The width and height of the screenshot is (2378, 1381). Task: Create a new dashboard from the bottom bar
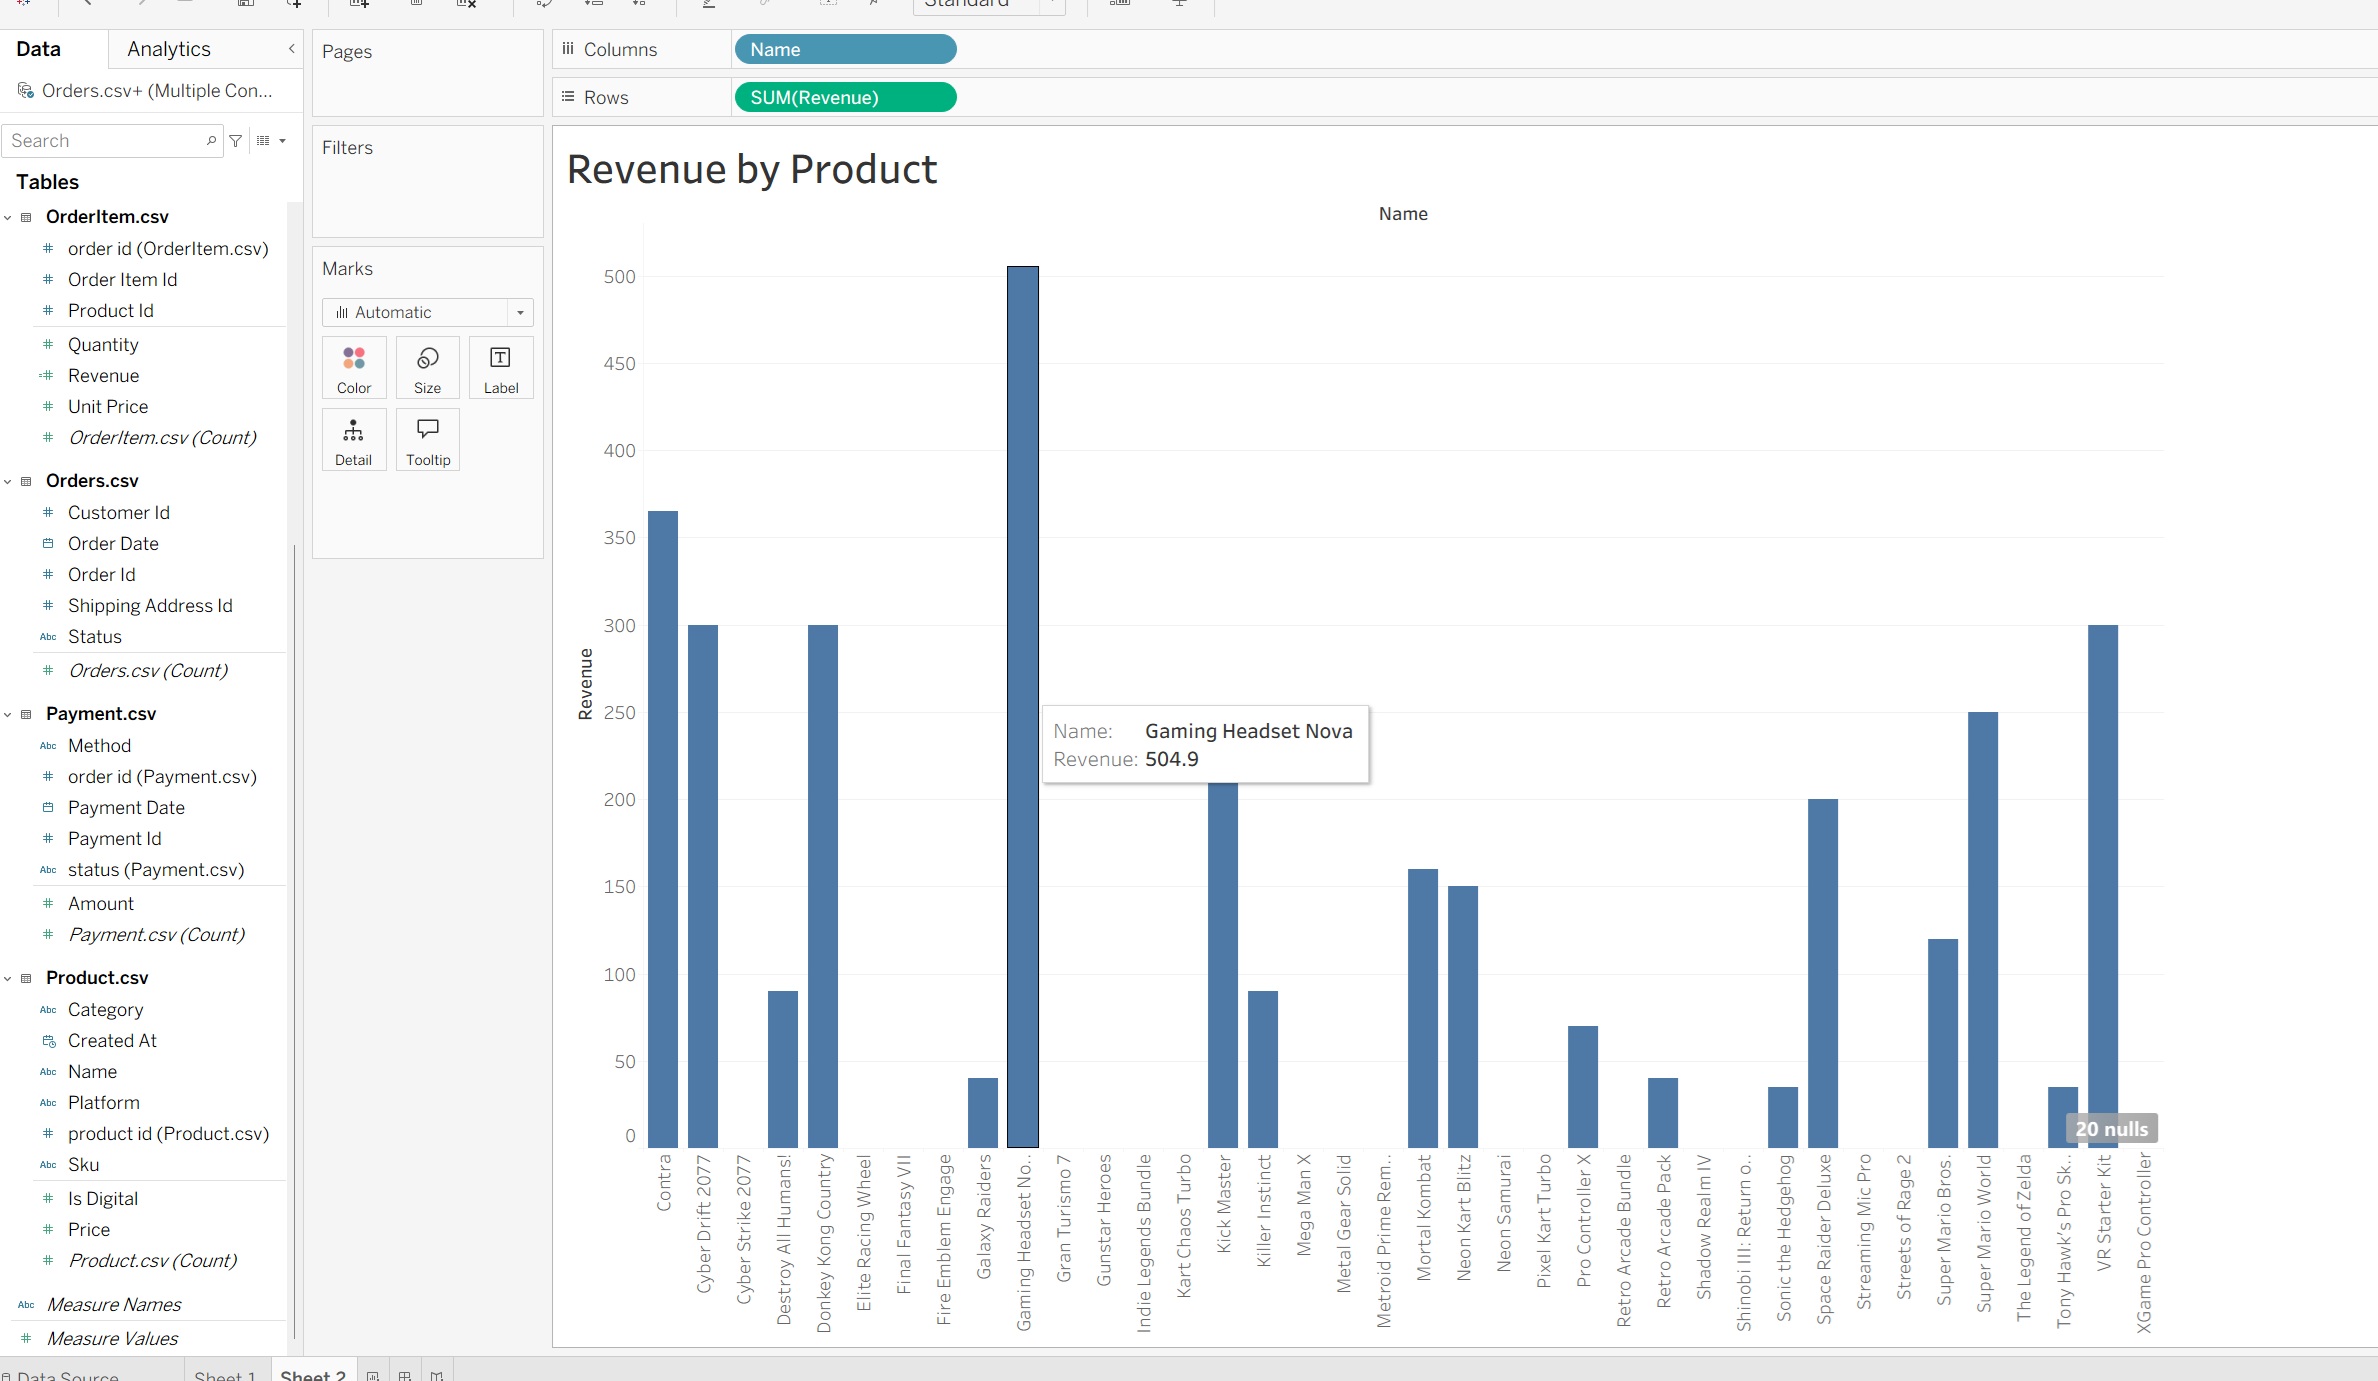point(404,1374)
